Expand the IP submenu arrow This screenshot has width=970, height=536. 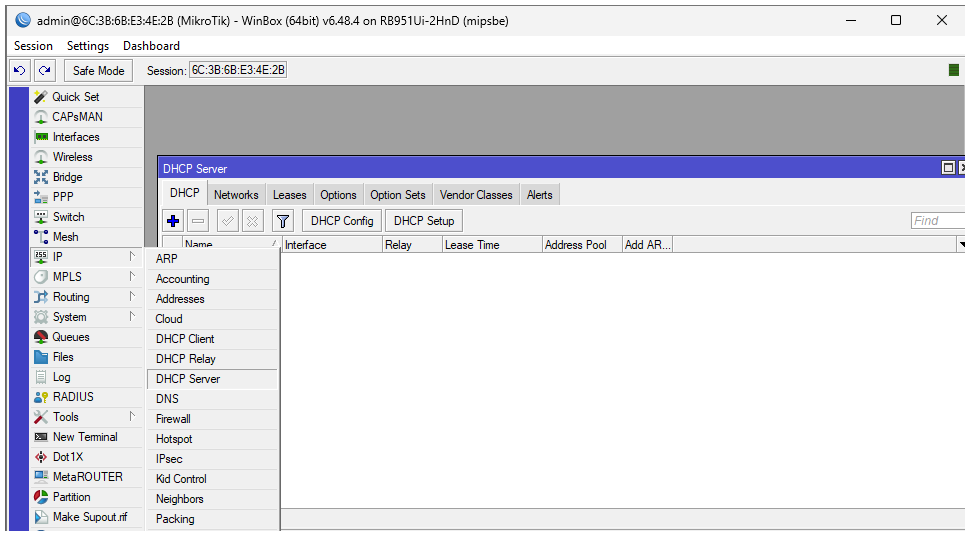coord(132,256)
